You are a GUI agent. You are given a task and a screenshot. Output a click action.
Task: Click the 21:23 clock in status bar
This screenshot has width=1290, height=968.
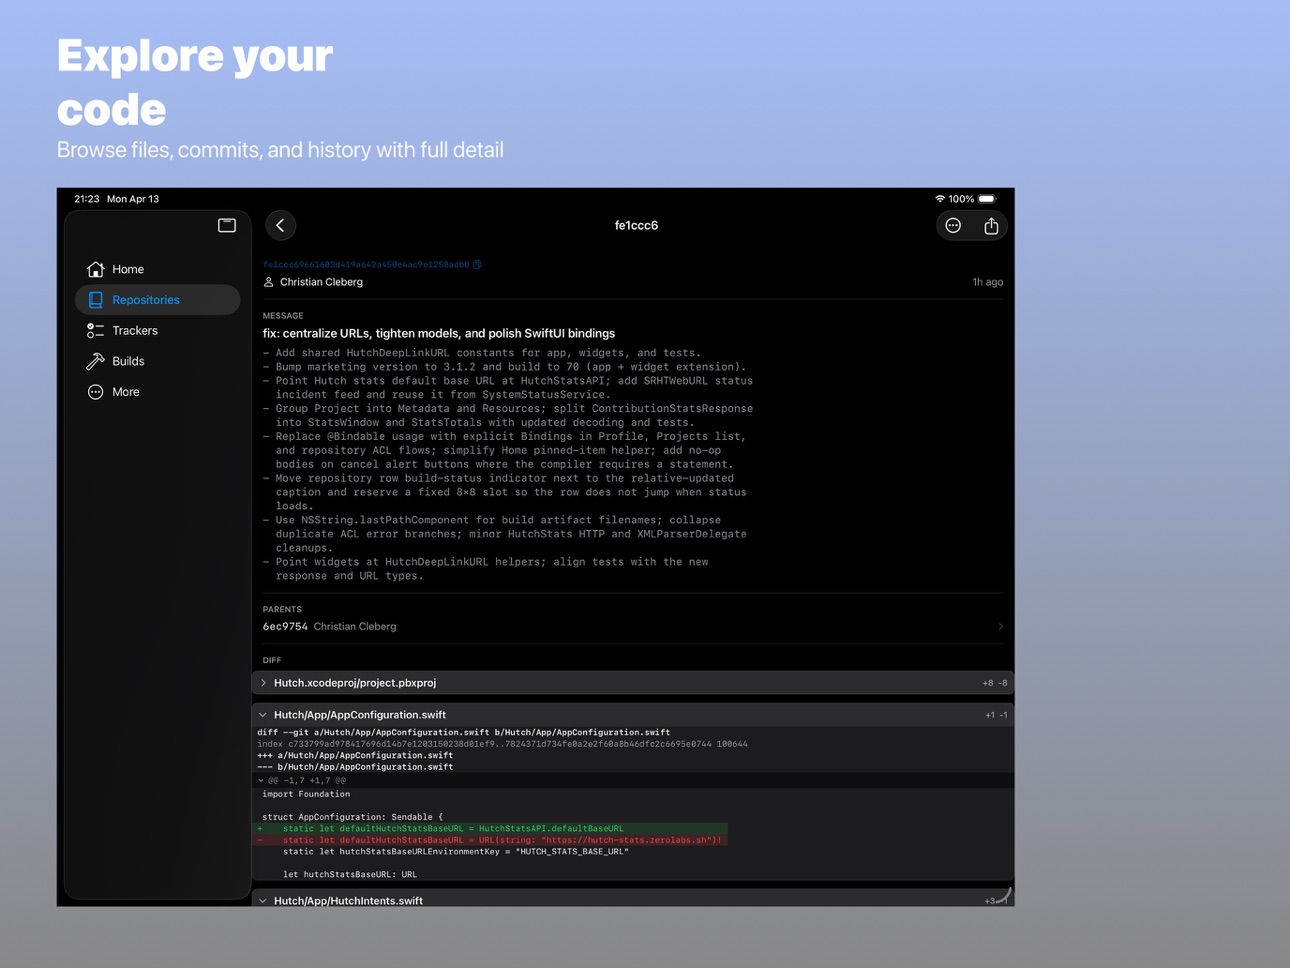(x=87, y=199)
